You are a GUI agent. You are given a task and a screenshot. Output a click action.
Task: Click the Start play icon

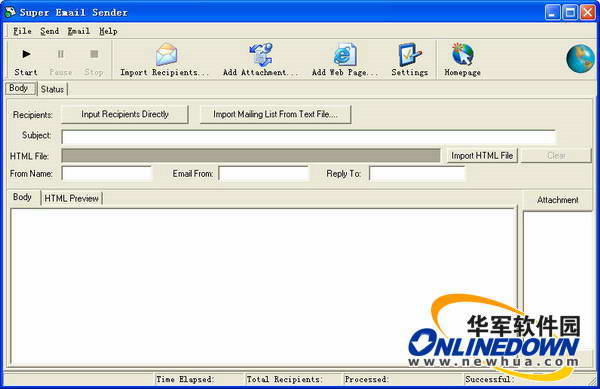(x=26, y=54)
